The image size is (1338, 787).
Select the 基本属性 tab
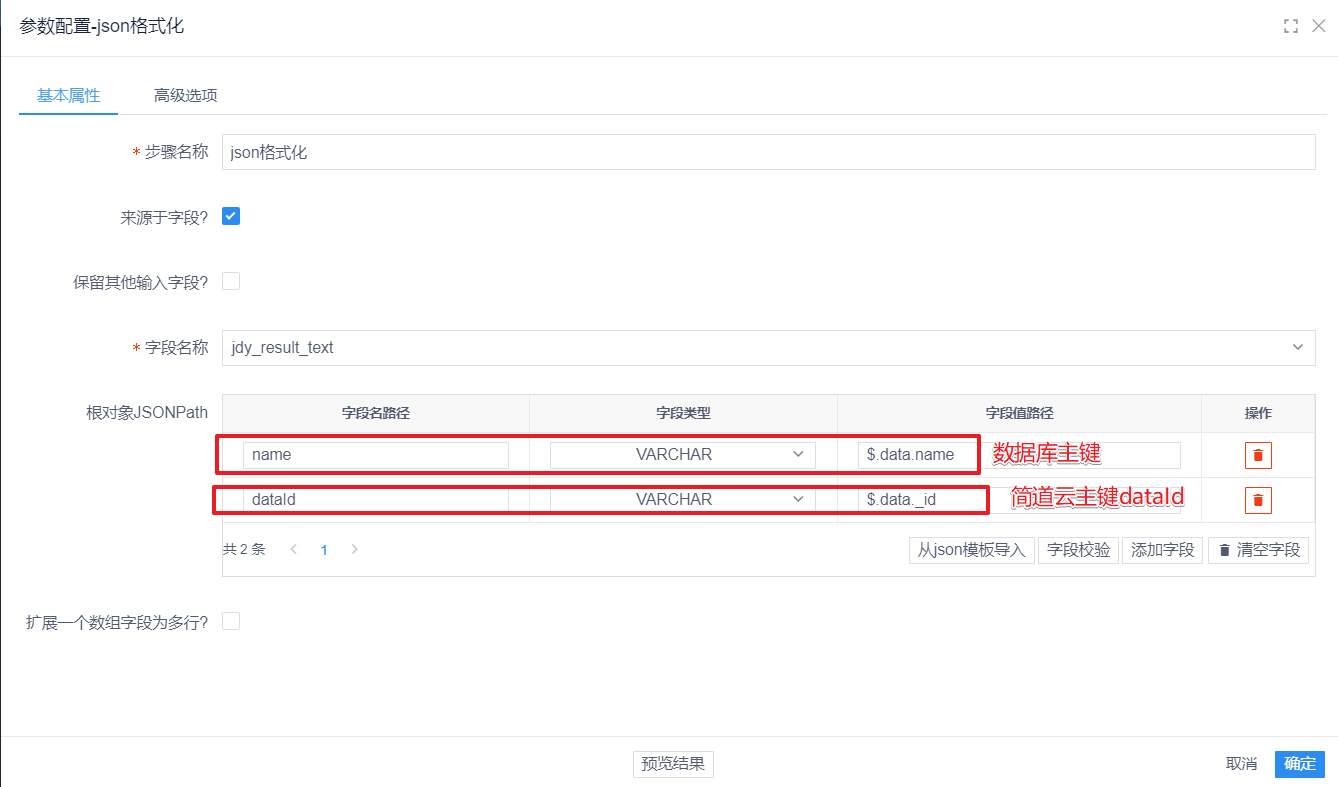tap(69, 96)
